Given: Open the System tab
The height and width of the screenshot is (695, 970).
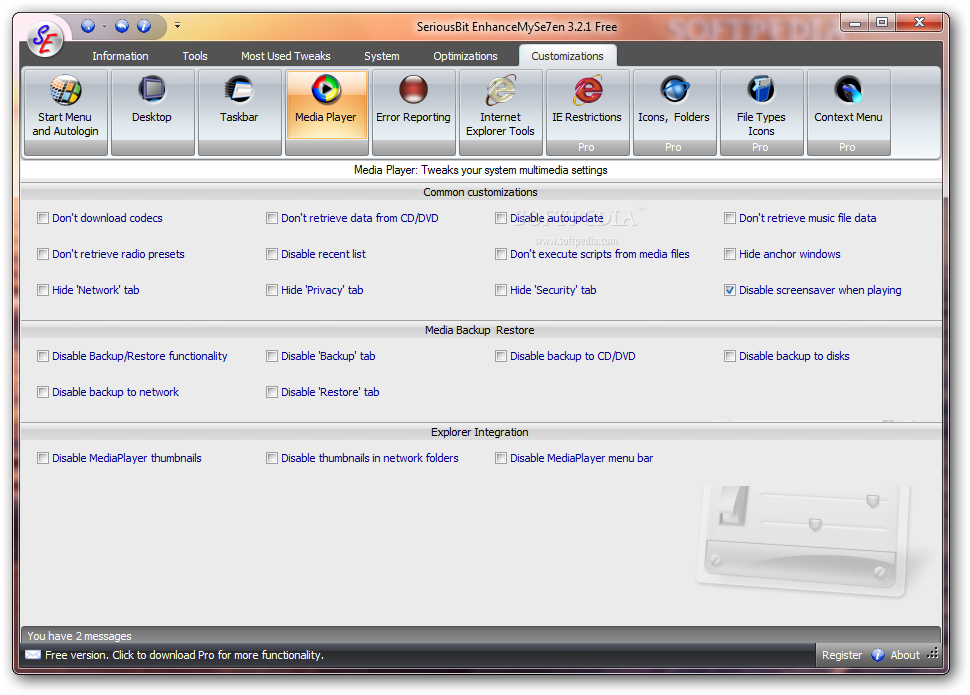Looking at the screenshot, I should 382,56.
